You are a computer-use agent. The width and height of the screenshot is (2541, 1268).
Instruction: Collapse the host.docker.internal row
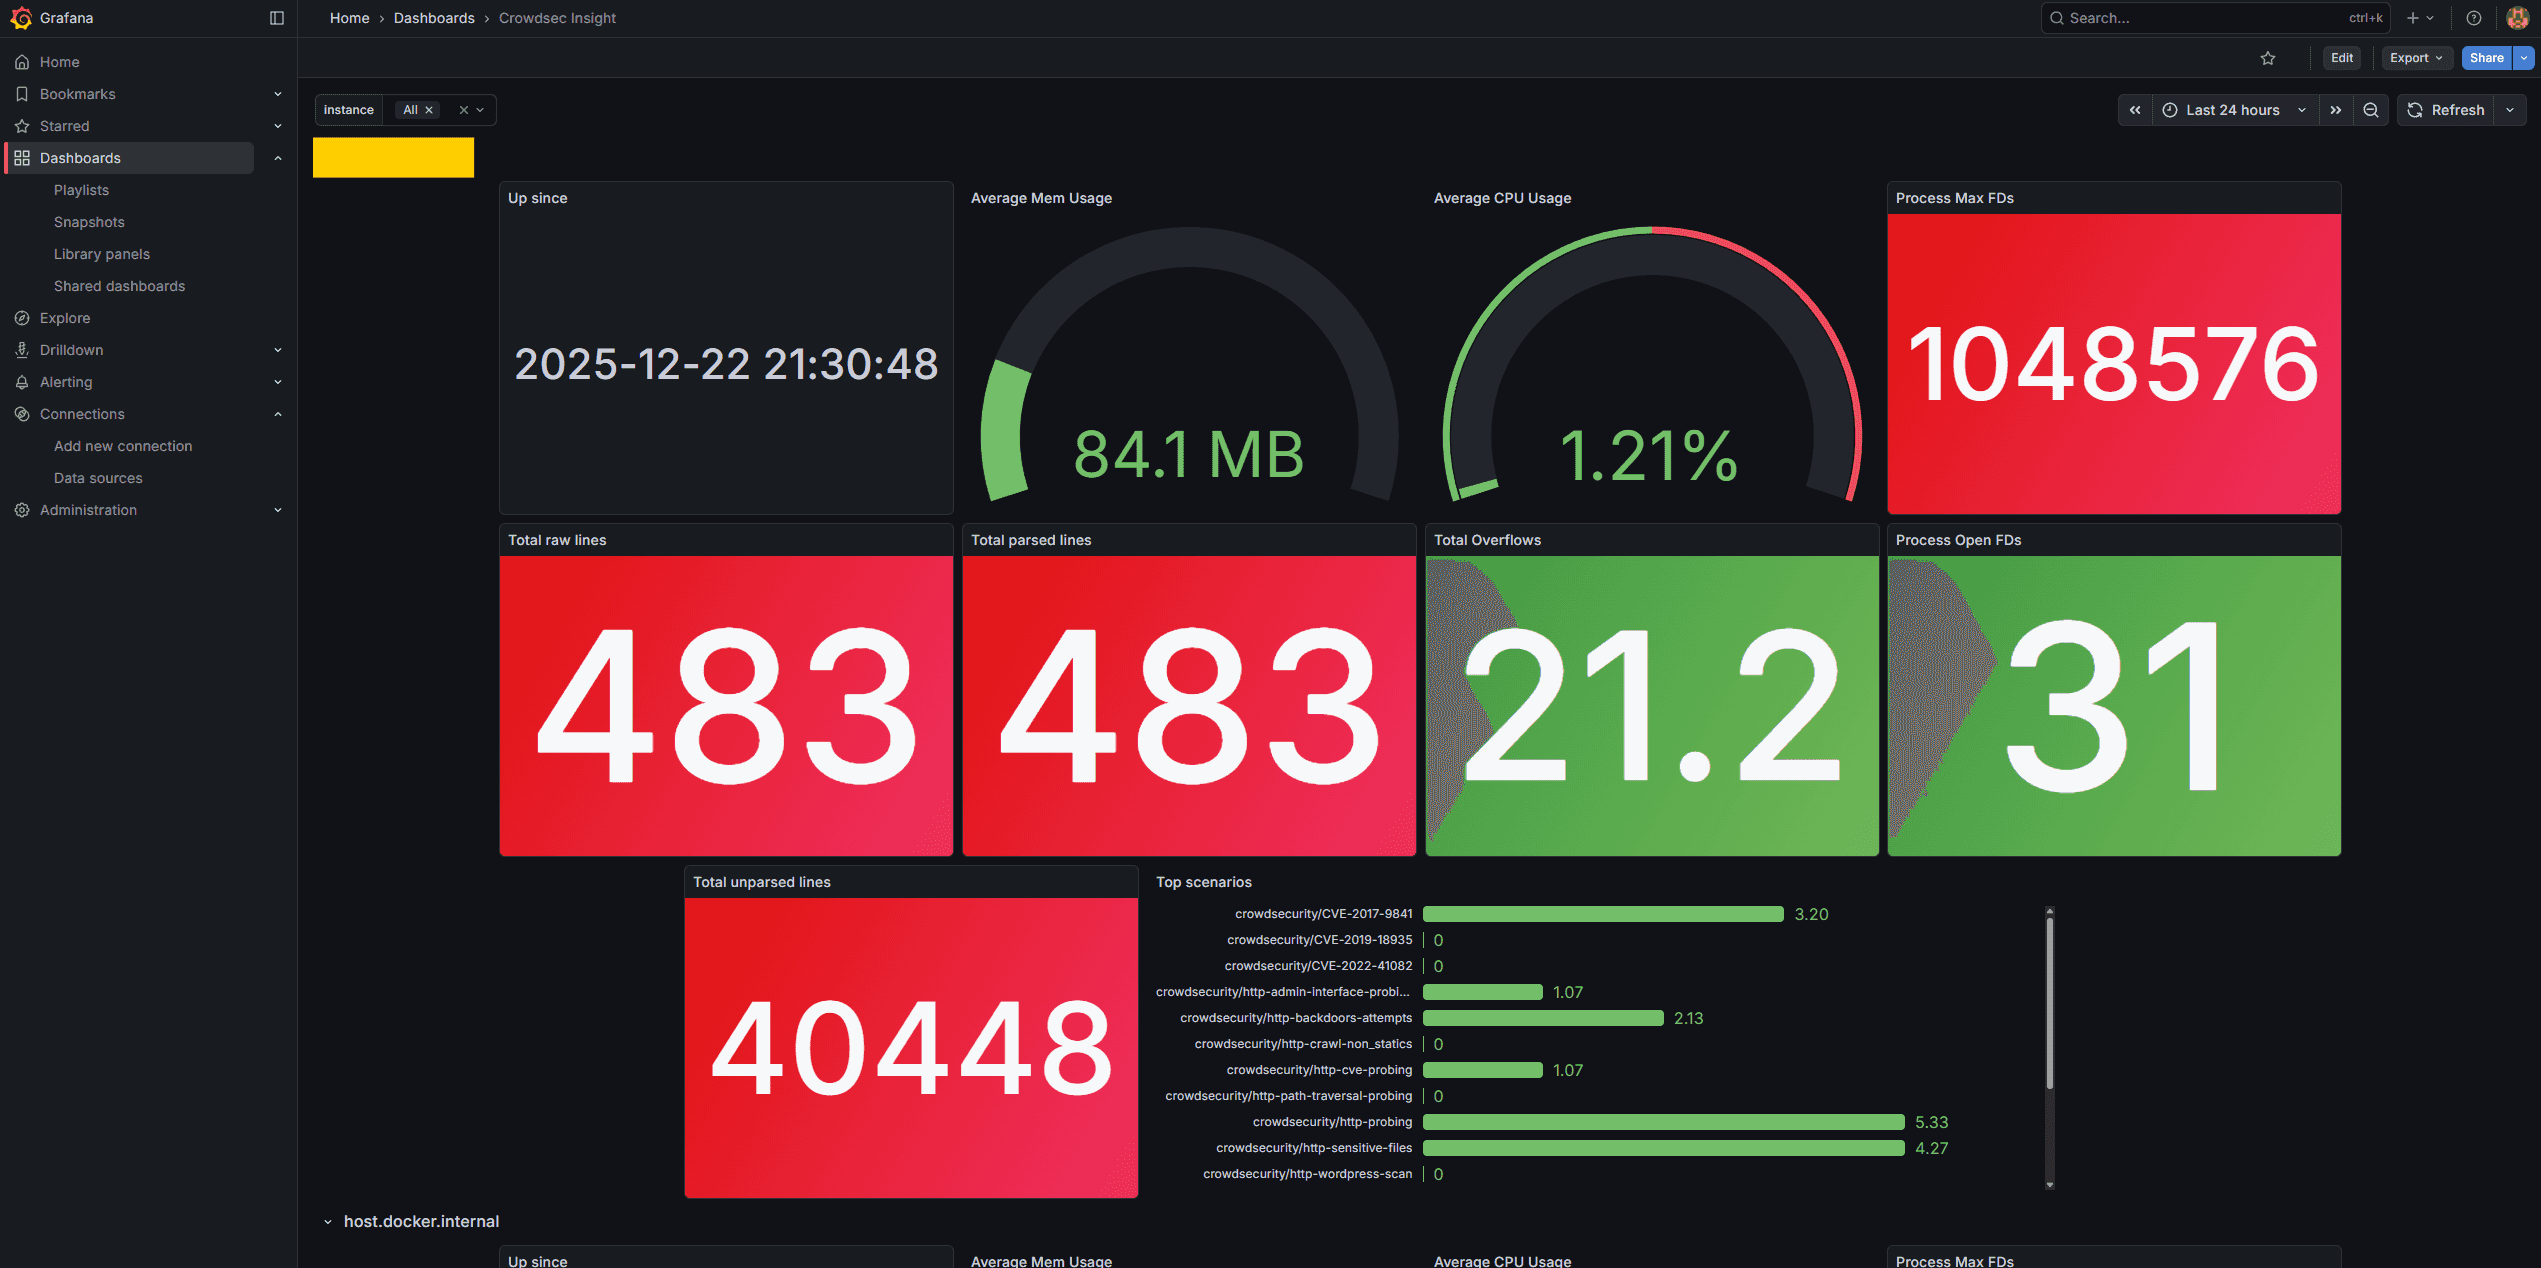pyautogui.click(x=328, y=1222)
